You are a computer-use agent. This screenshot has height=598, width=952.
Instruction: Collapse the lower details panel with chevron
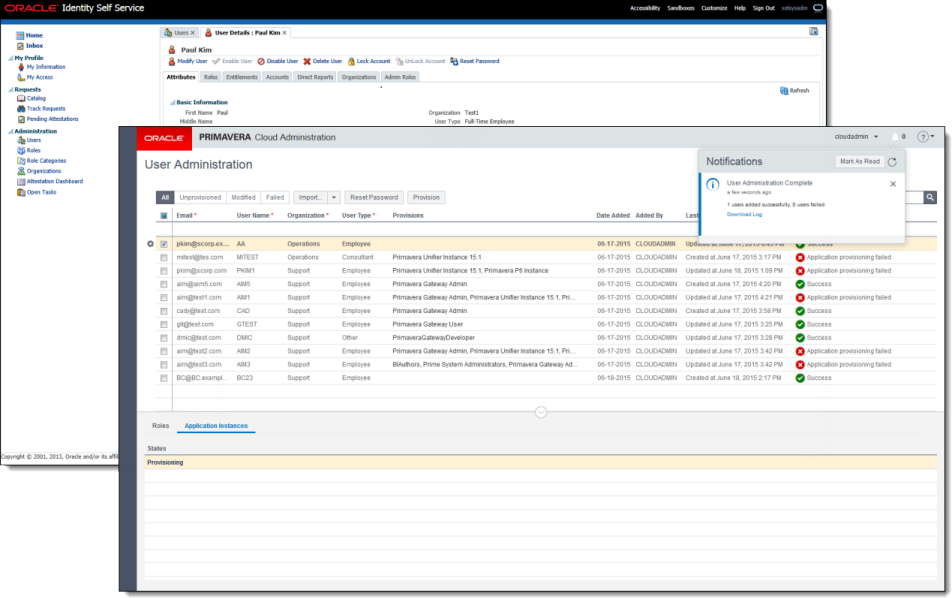click(541, 411)
